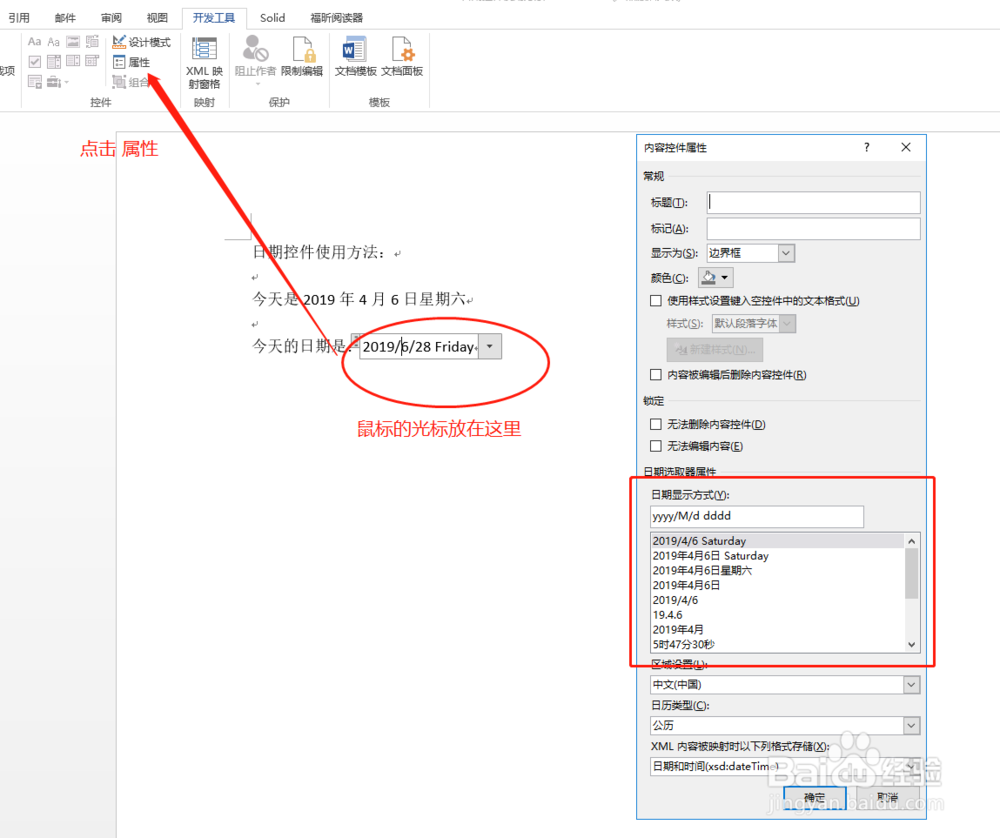Switch to the Solid ribbon tab
This screenshot has width=1000, height=838.
[272, 18]
